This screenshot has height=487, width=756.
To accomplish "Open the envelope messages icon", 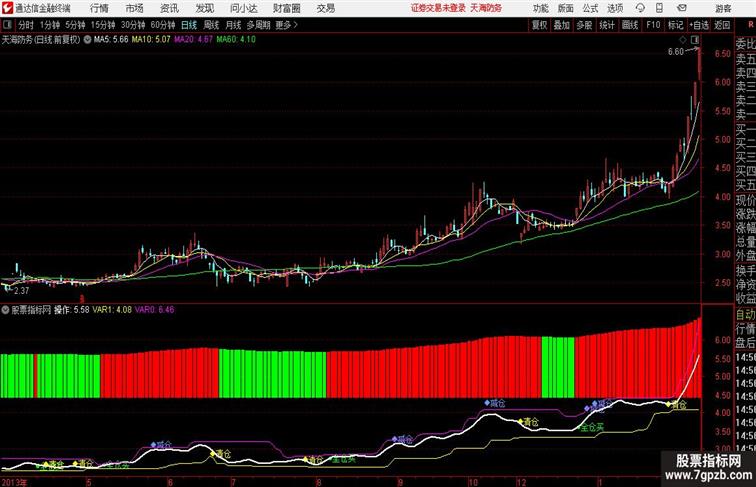I will (682, 8).
